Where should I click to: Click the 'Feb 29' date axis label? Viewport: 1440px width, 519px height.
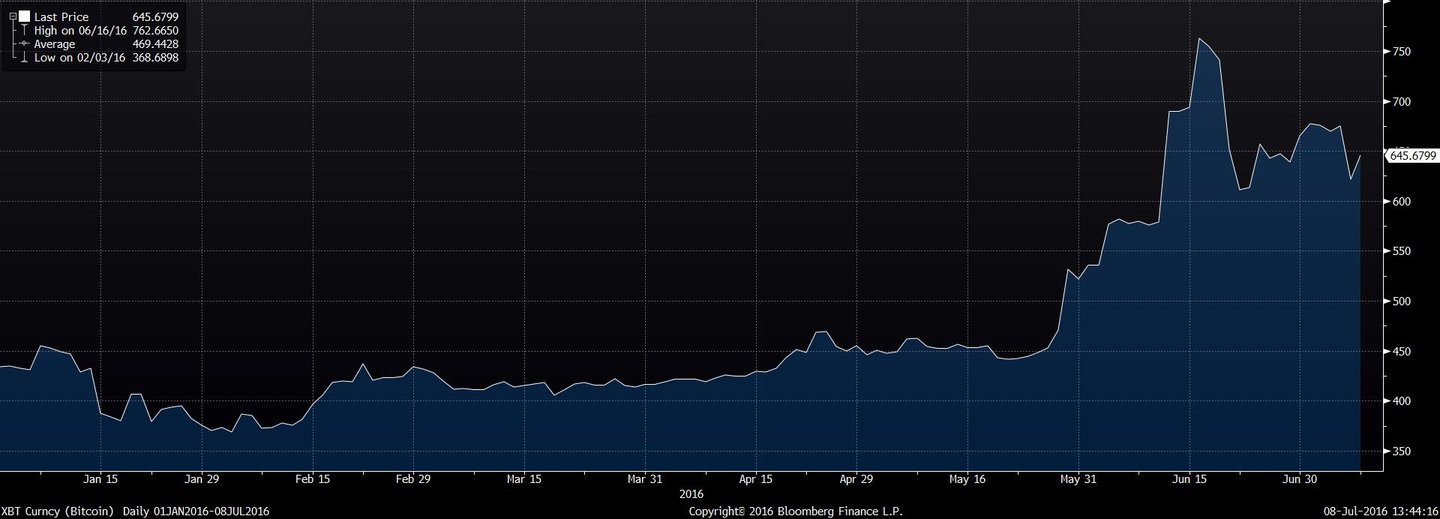[x=413, y=480]
